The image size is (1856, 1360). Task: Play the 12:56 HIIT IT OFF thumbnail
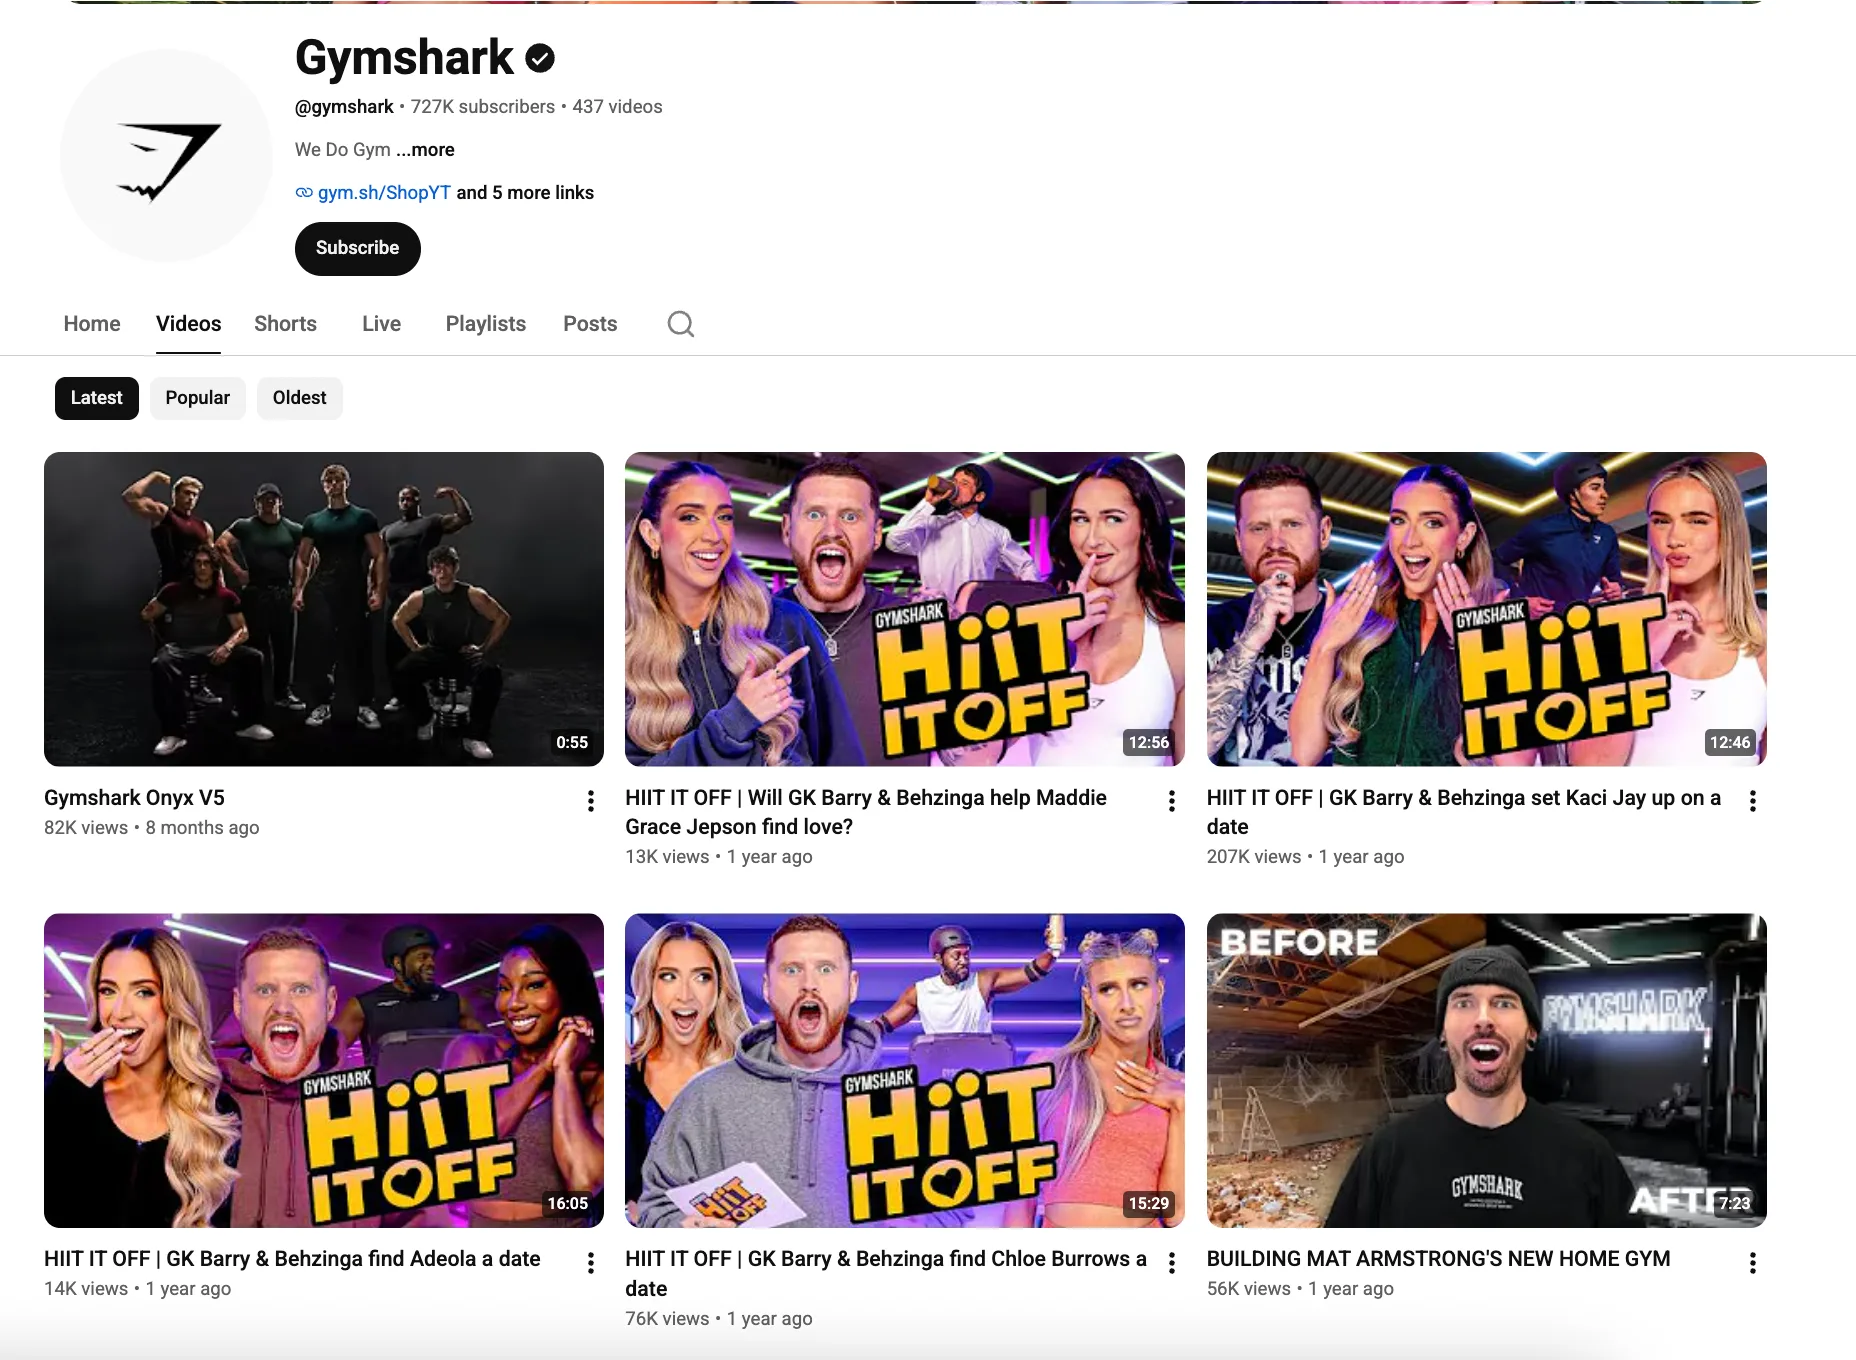tap(905, 609)
